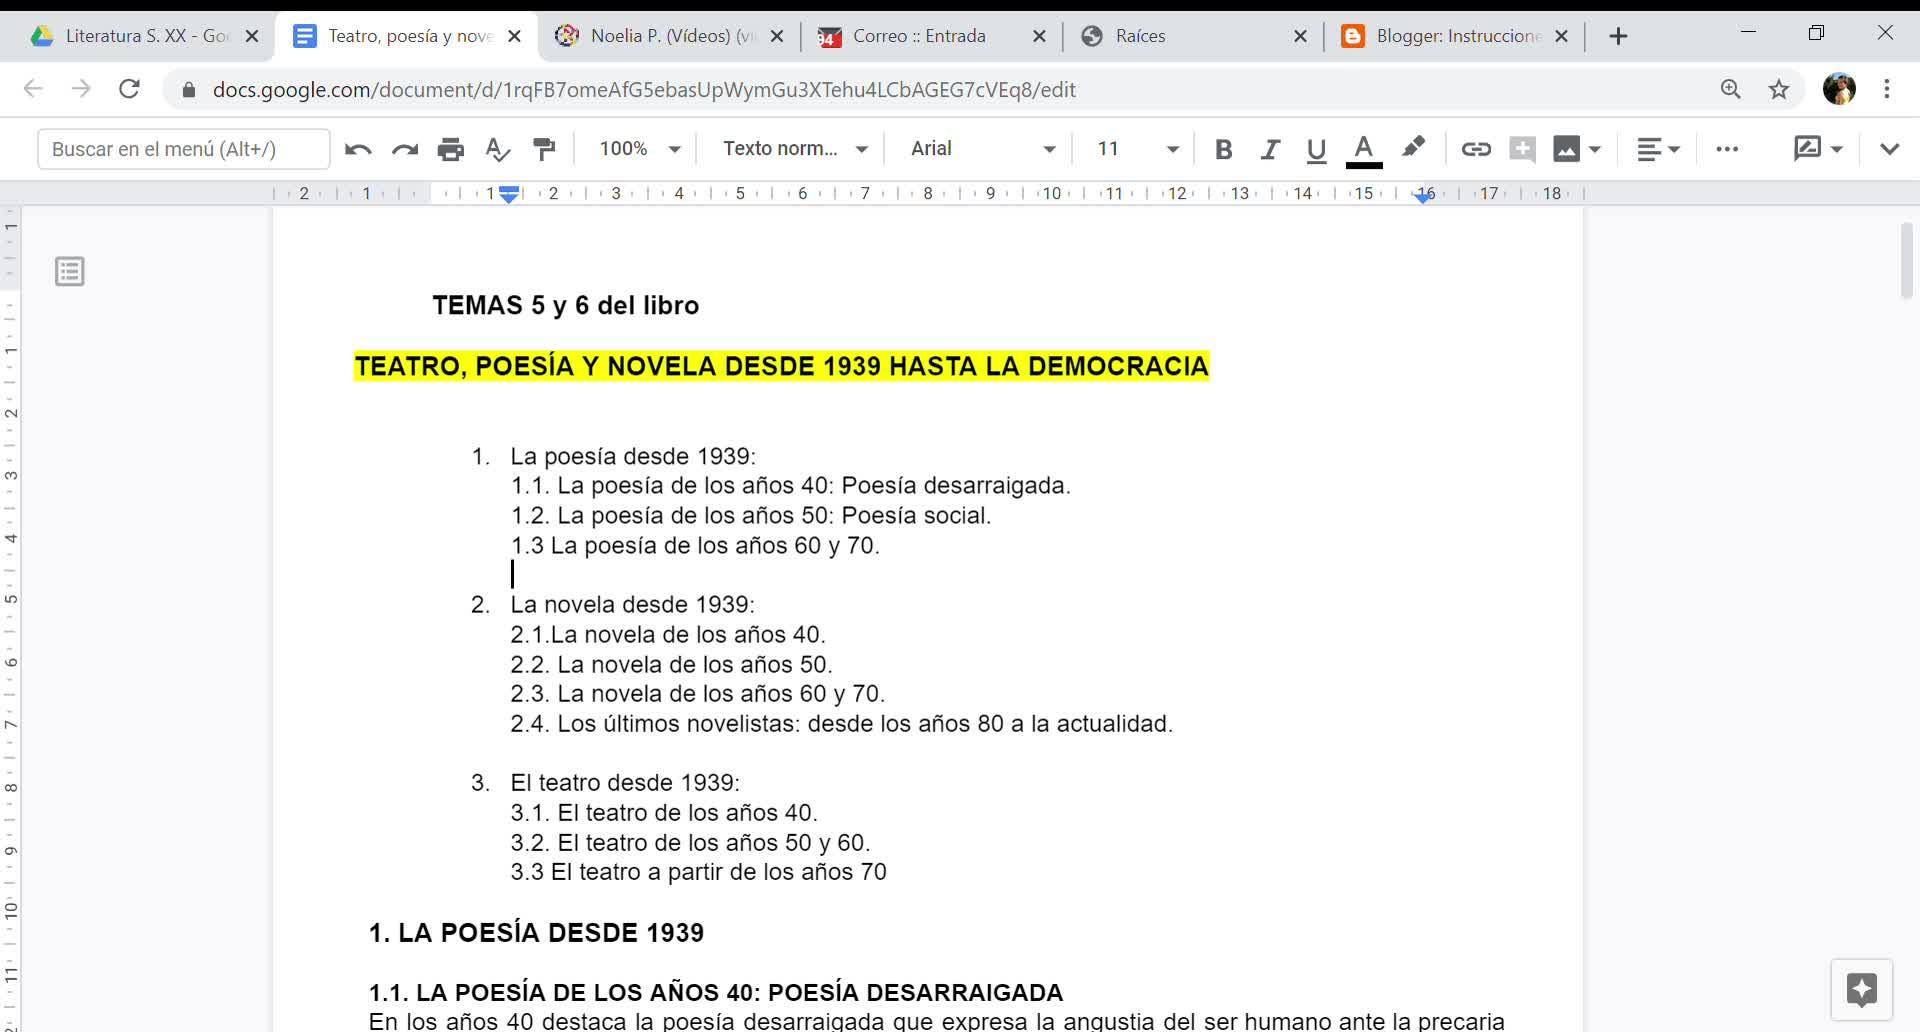
Task: Open the image insert dropdown arrow
Action: (x=1595, y=149)
